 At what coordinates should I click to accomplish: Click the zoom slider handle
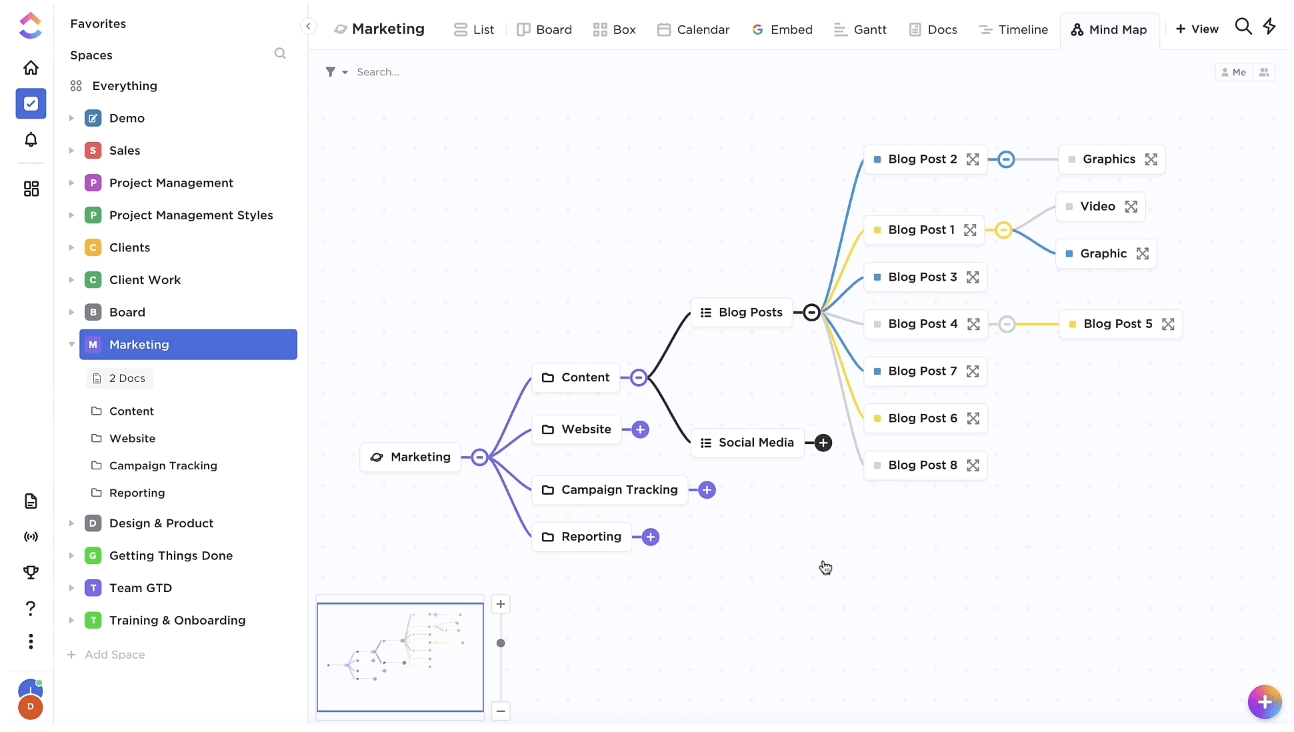501,643
